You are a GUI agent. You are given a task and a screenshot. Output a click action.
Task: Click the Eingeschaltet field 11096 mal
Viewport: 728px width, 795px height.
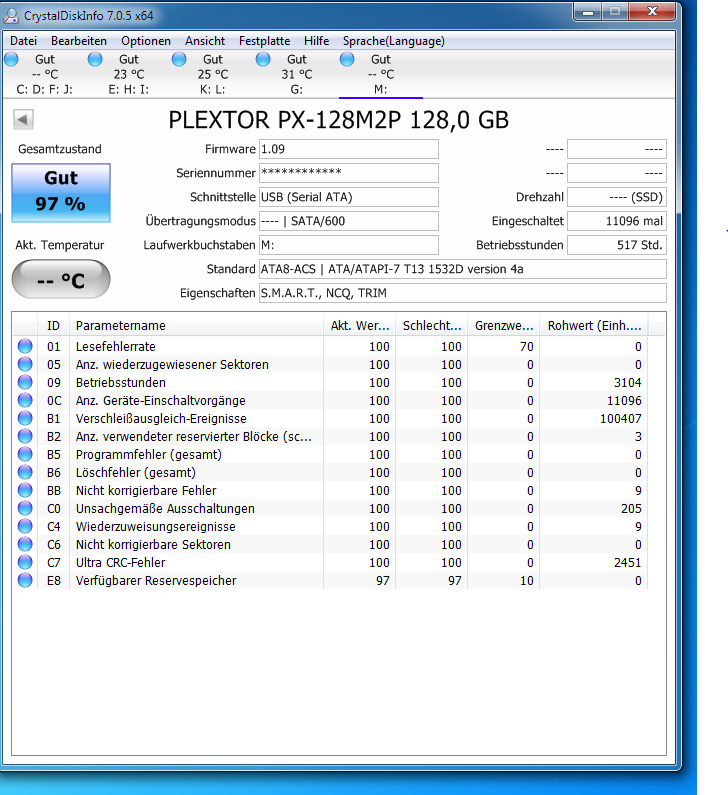coord(617,221)
